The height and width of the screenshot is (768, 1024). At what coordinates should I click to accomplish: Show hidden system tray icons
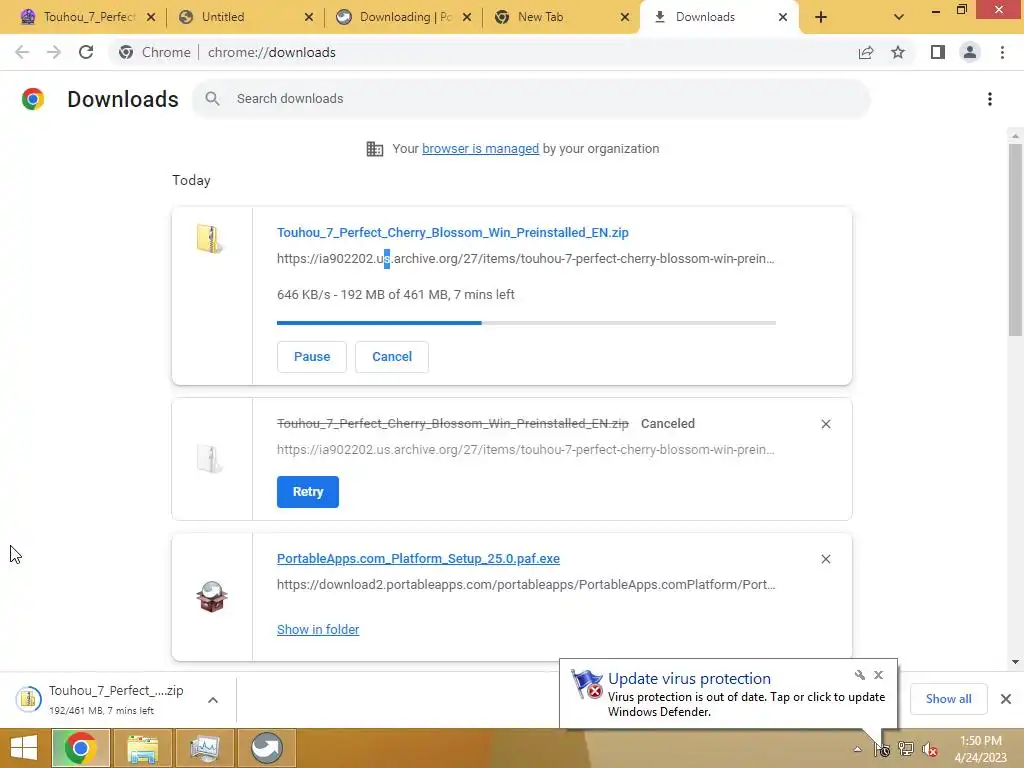click(x=857, y=749)
